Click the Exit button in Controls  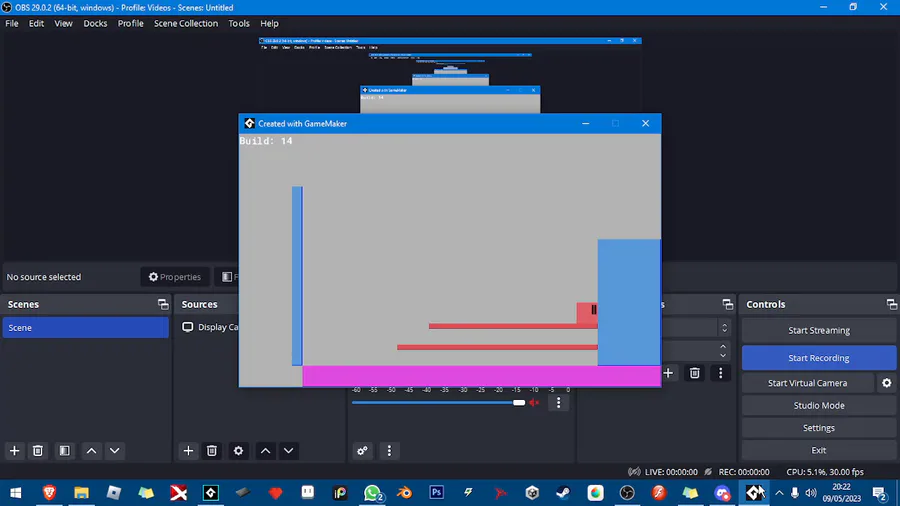point(818,450)
